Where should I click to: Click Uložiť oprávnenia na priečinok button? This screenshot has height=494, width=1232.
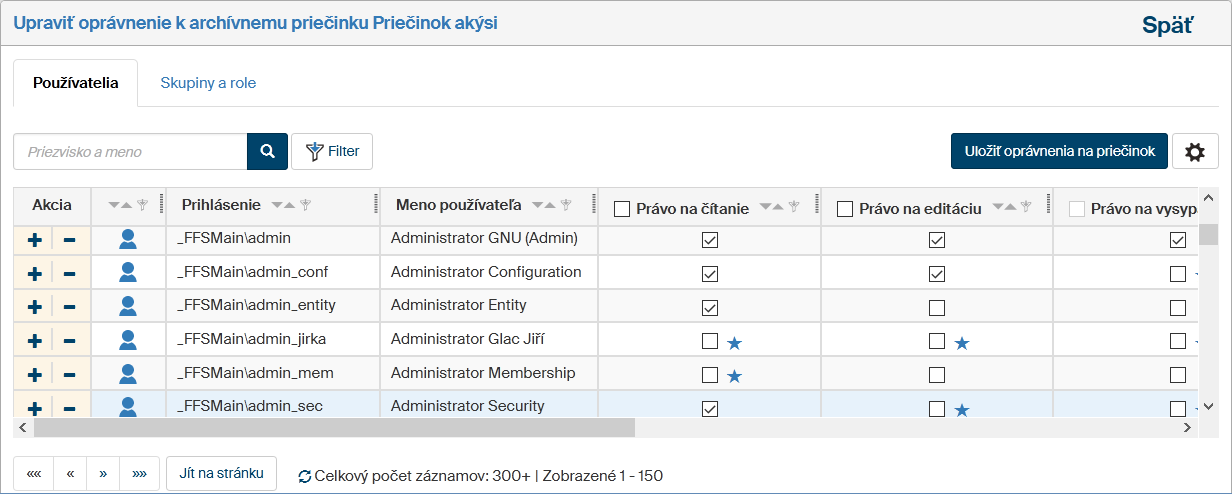point(1058,151)
